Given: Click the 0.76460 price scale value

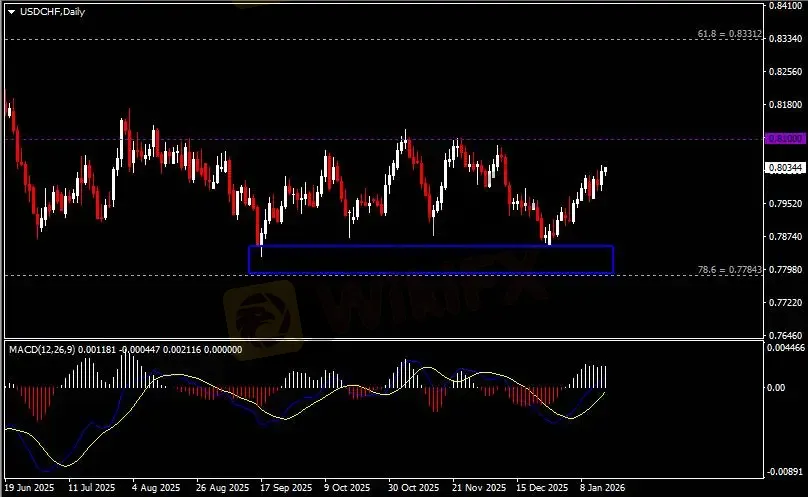Looking at the screenshot, I should (785, 336).
